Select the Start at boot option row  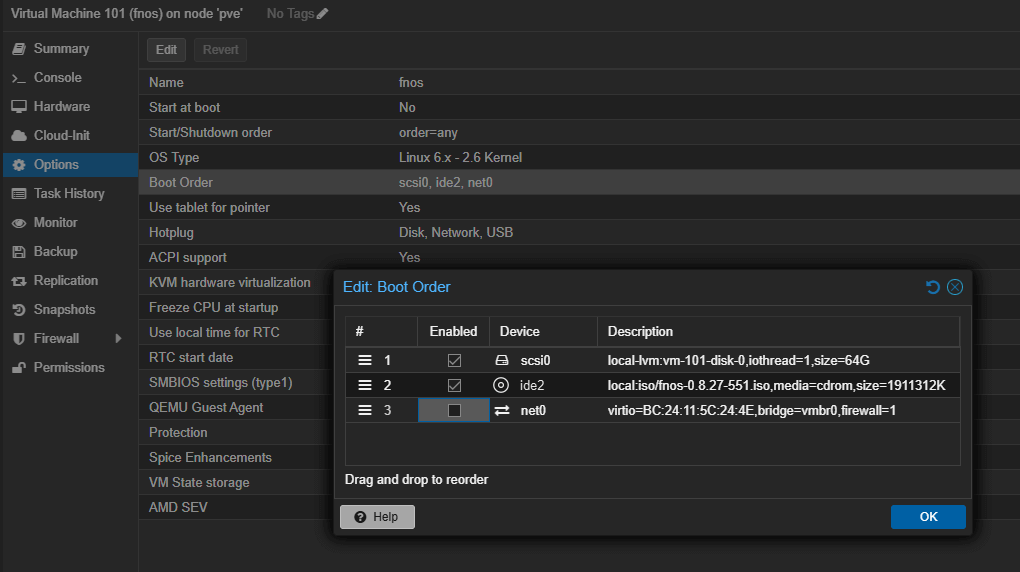click(x=184, y=108)
